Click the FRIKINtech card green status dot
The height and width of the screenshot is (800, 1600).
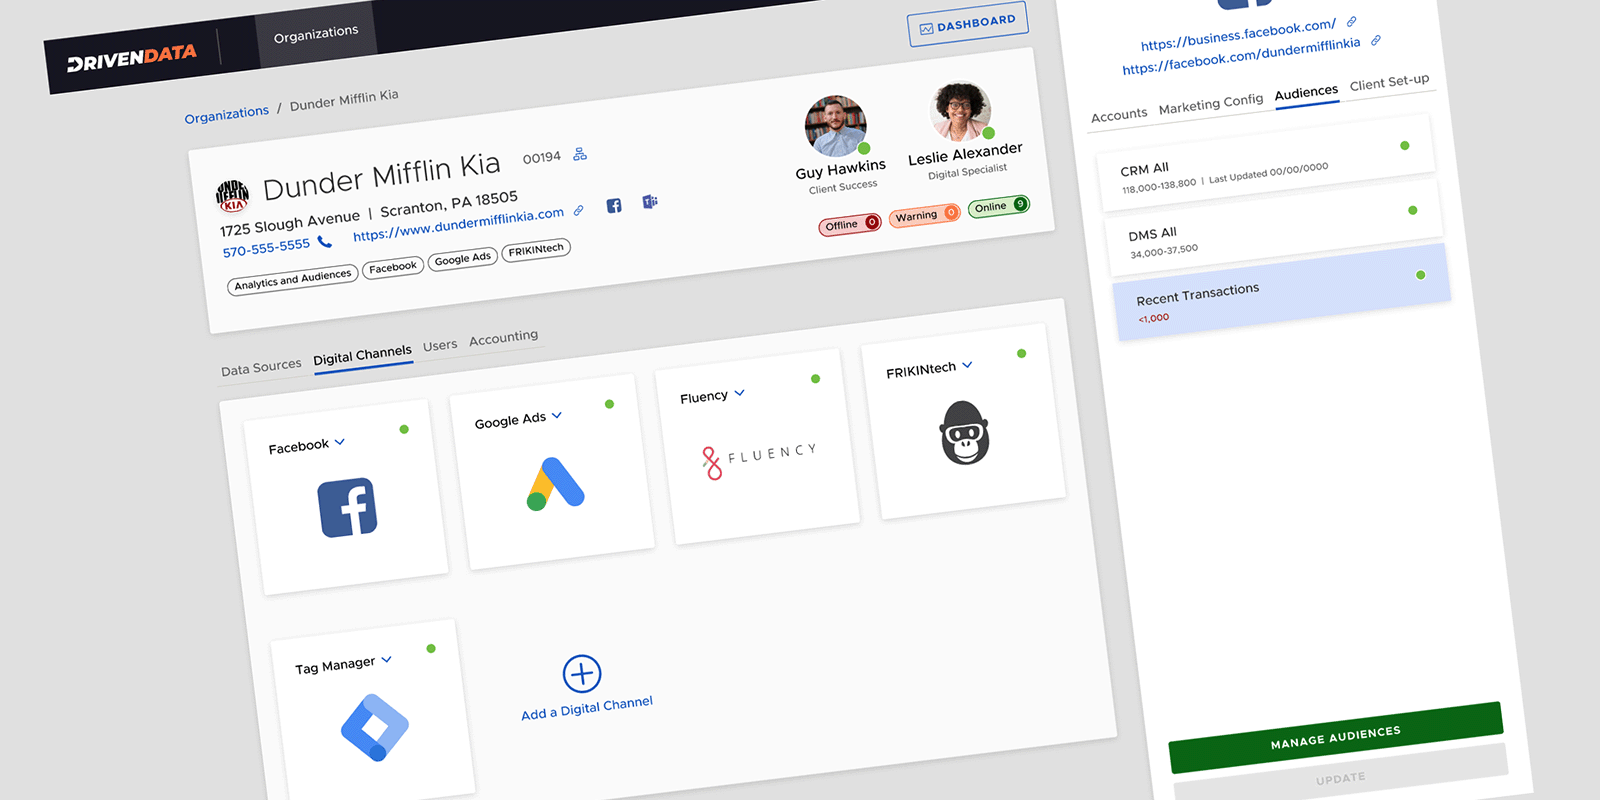click(x=1021, y=353)
